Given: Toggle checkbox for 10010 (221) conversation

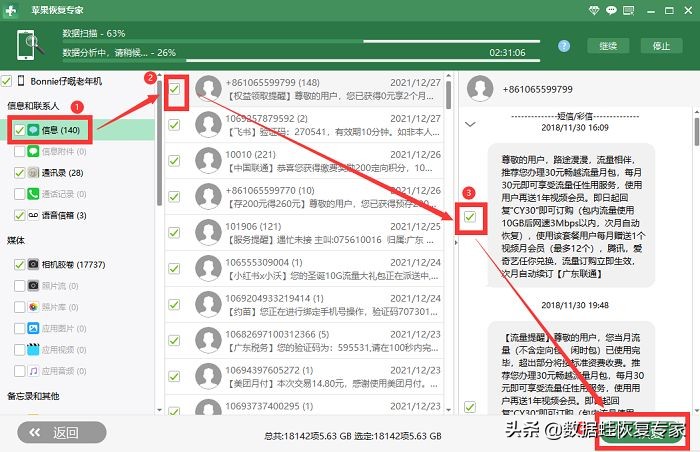Looking at the screenshot, I should click(175, 160).
